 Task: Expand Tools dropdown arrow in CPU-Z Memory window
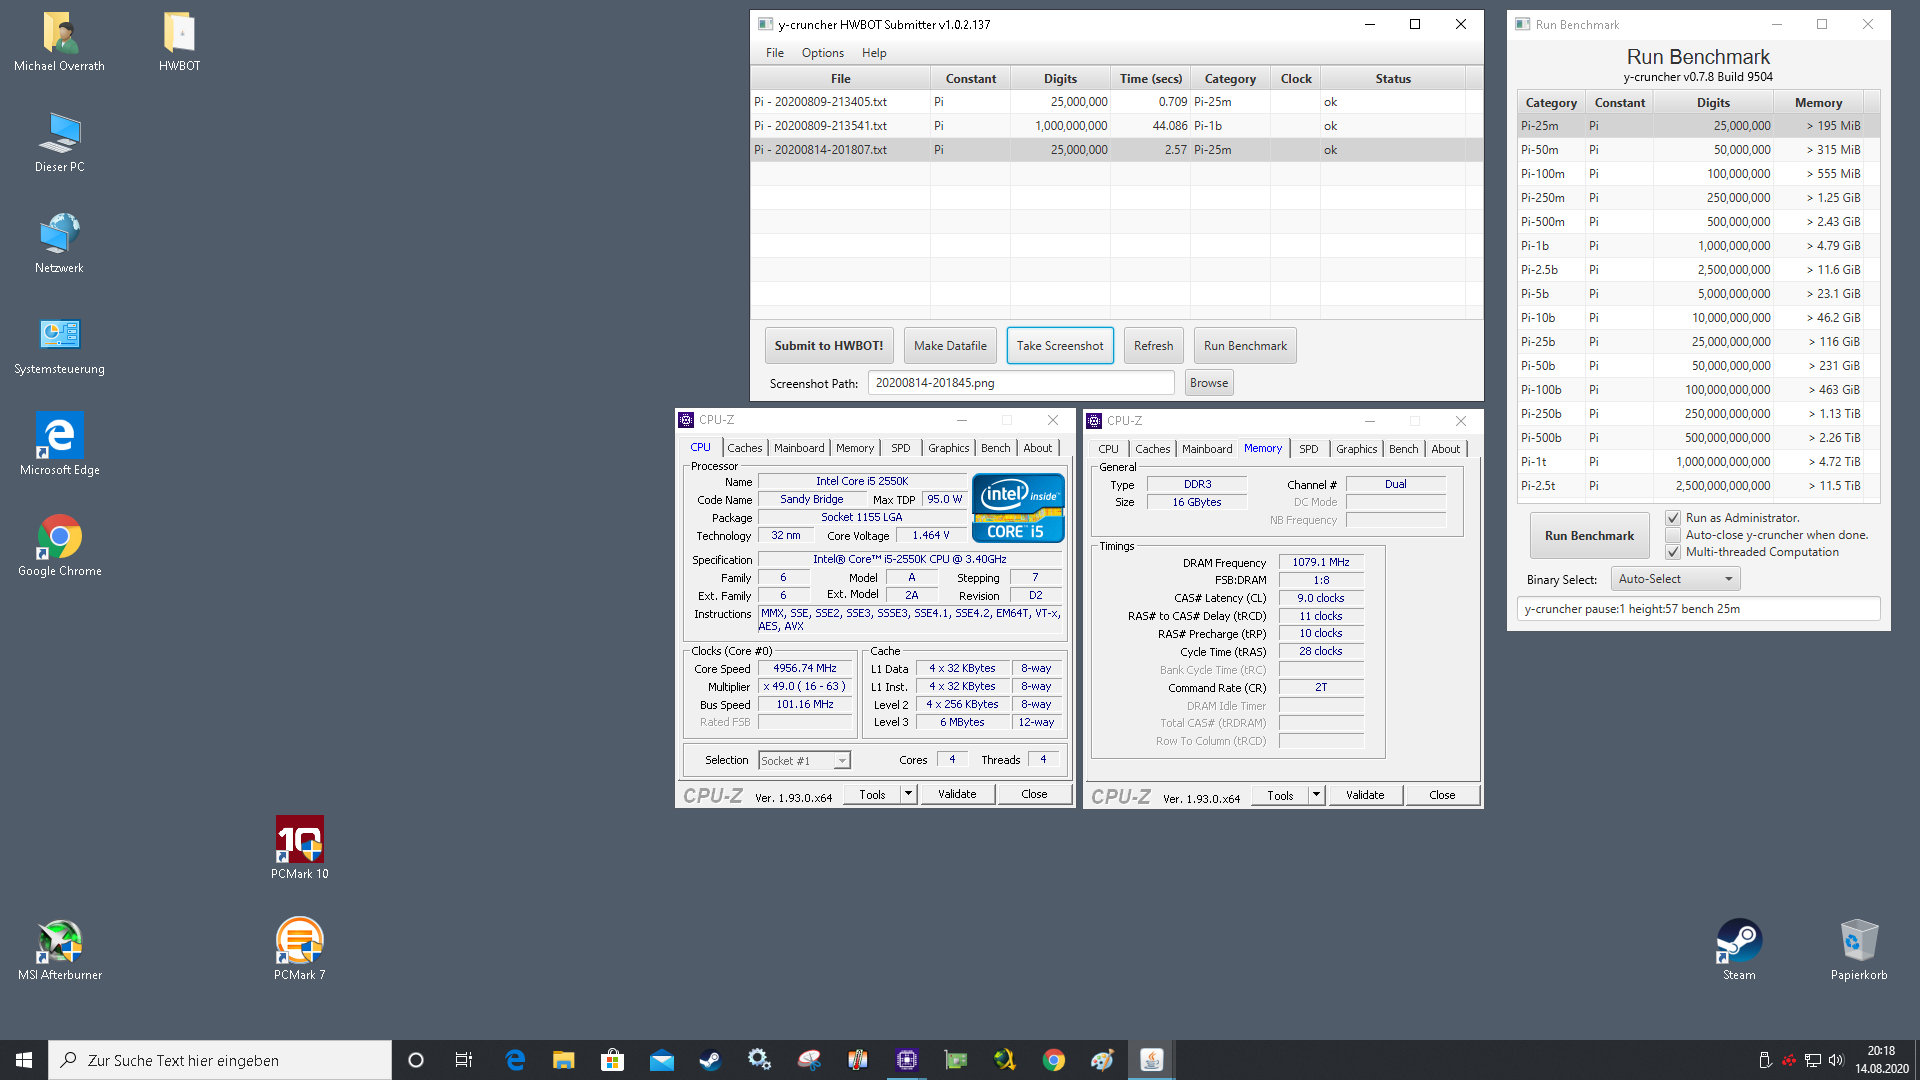pos(1316,795)
